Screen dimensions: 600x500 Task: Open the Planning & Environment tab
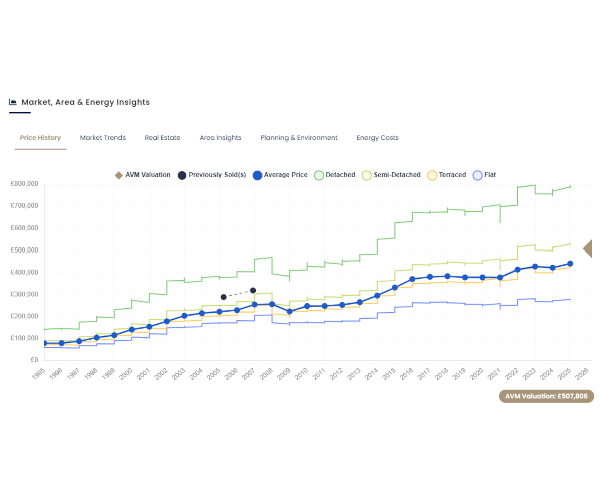tap(299, 138)
